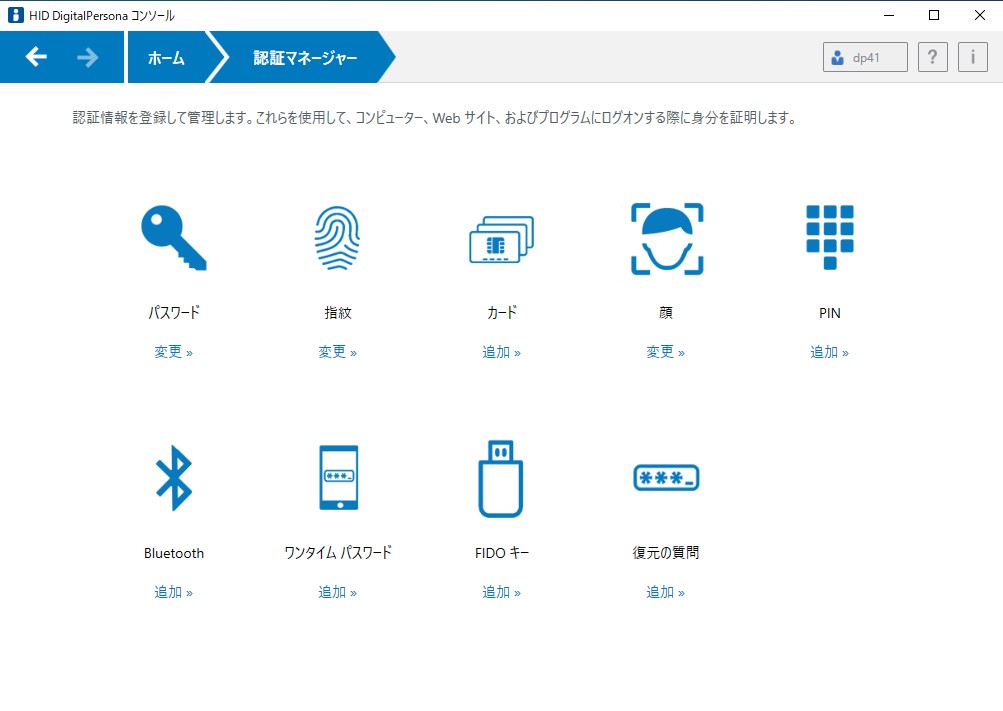Click the Bluetooth icon
Viewport: 1003px width, 711px height.
coord(173,478)
